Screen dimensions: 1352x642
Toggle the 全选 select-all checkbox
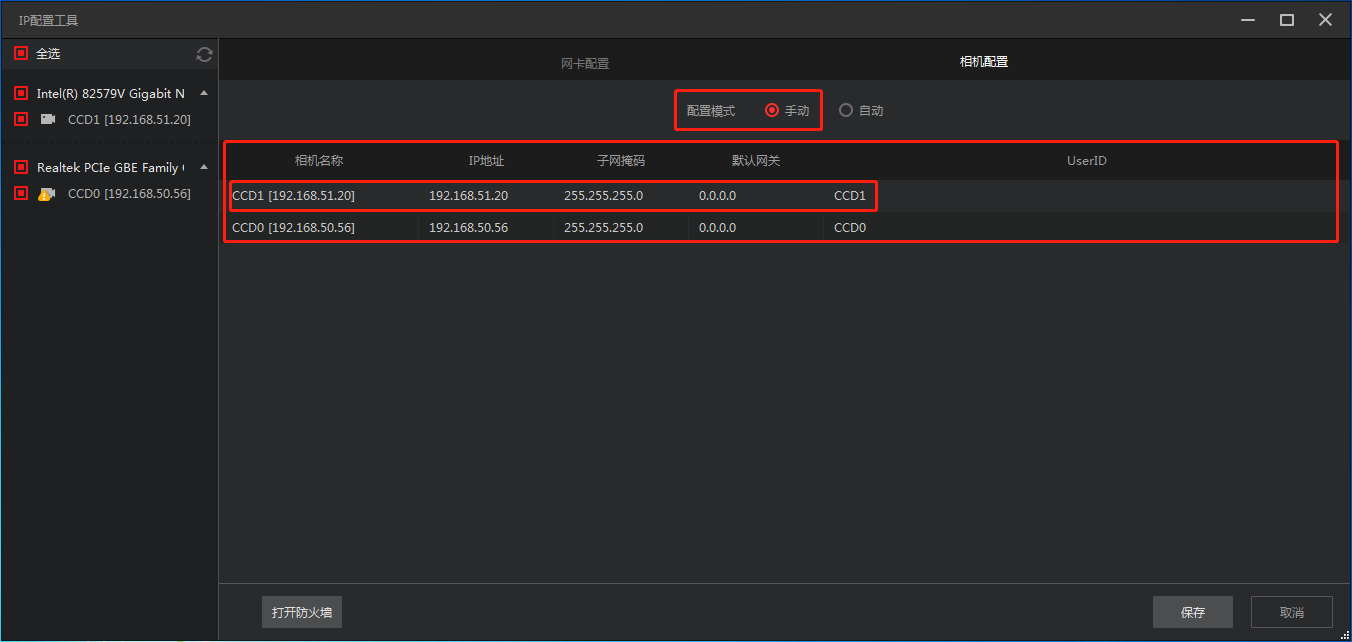coord(21,54)
